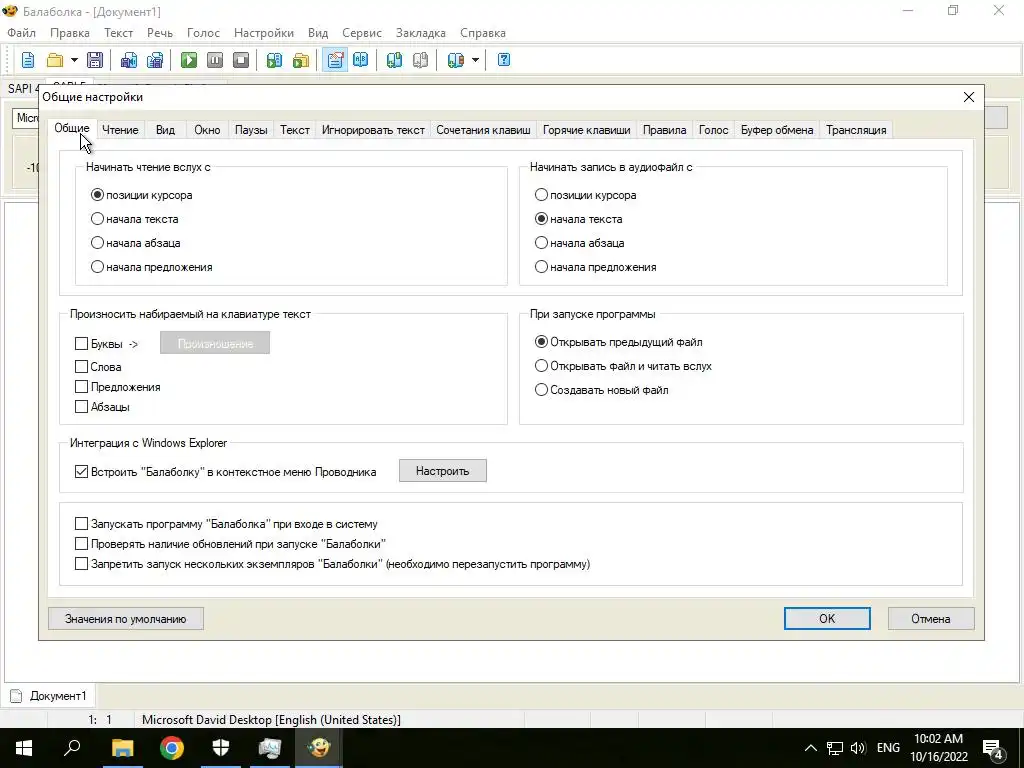The width and height of the screenshot is (1024, 768).
Task: Click the Save floppy disk icon
Action: tap(95, 60)
